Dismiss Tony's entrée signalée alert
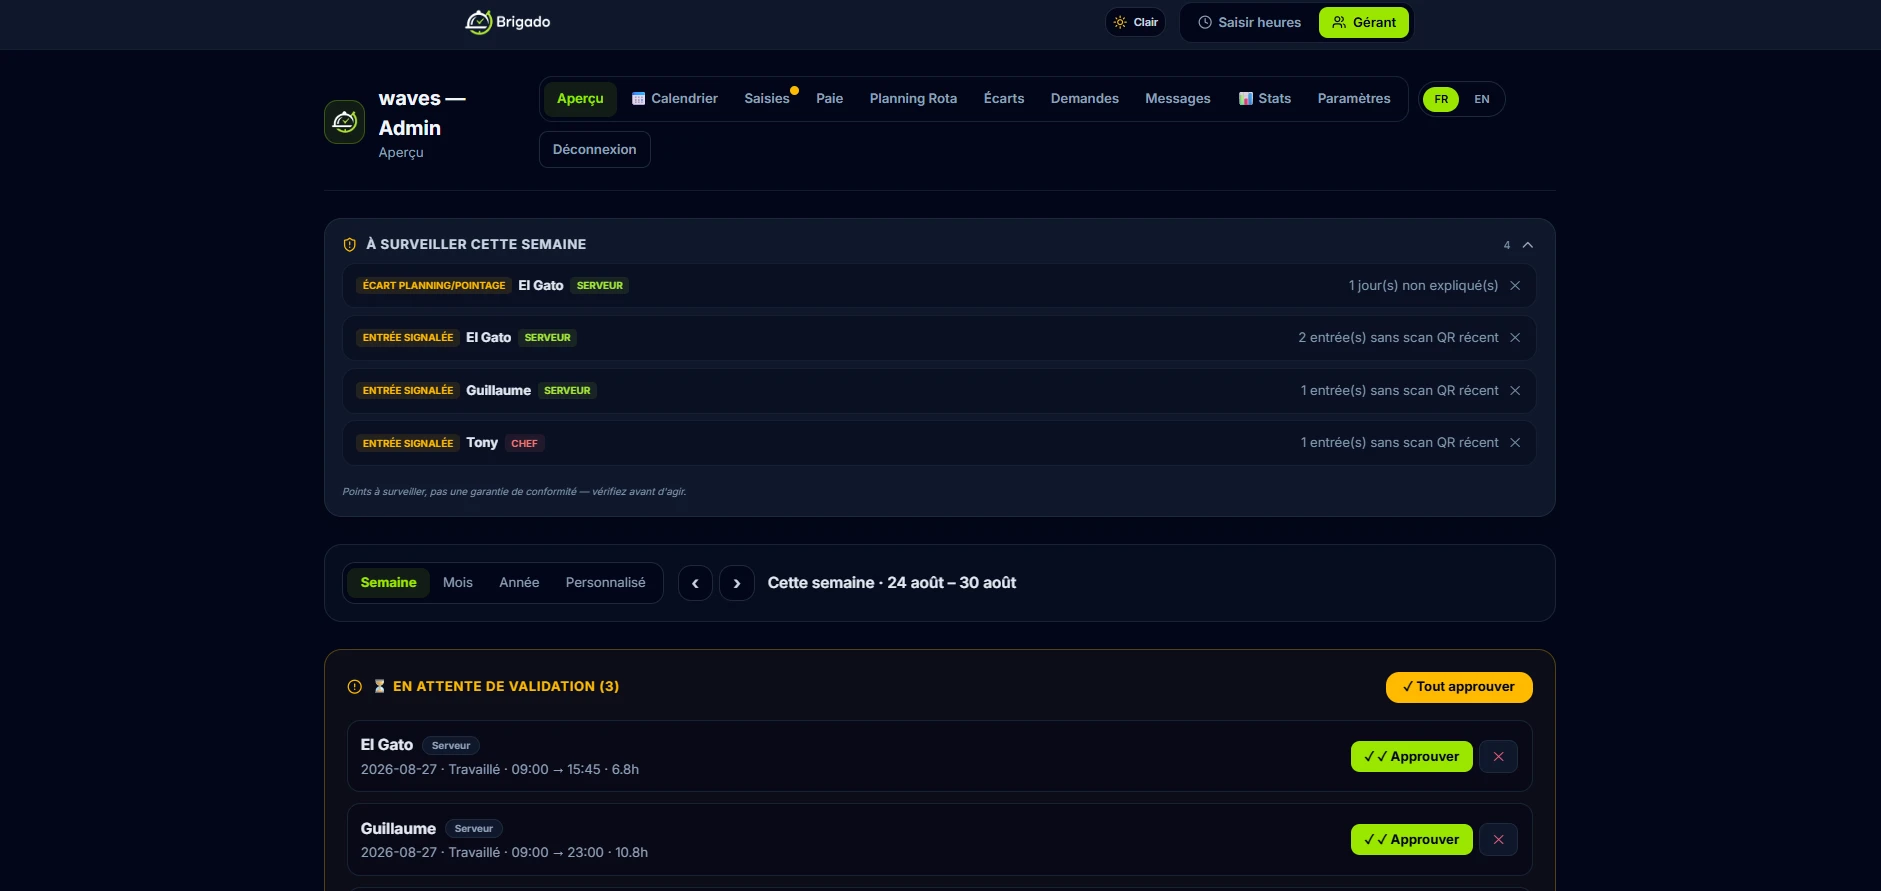Screen dimensions: 1881x891 coord(1515,443)
